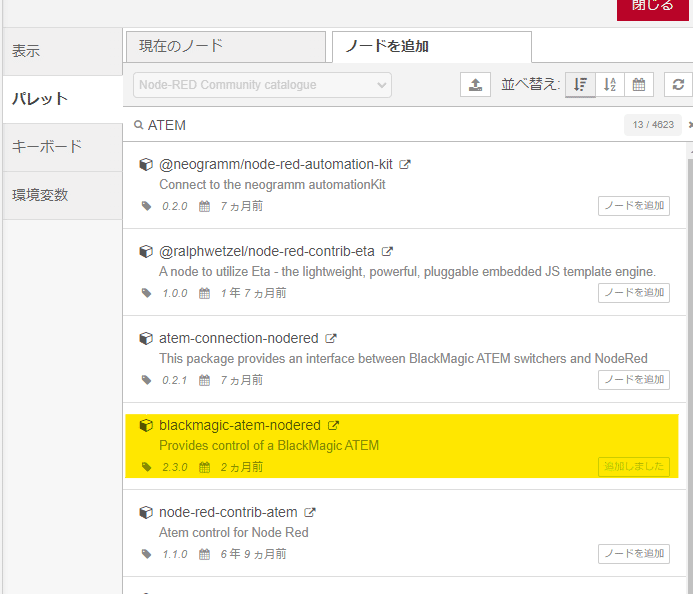Click the node-red-contrib-atem package name
This screenshot has width=693, height=594.
[x=228, y=512]
